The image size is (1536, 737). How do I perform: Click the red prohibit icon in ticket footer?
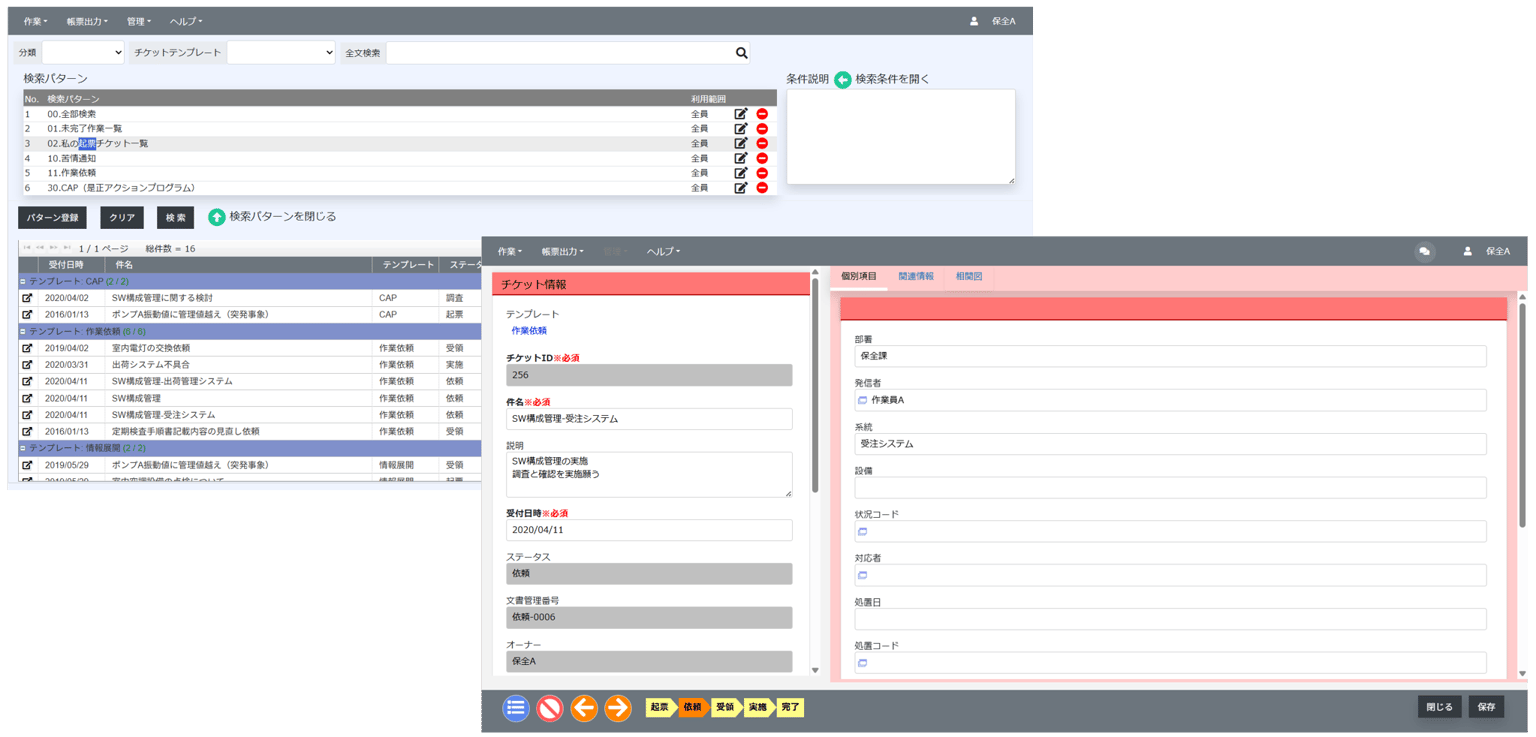tap(550, 708)
